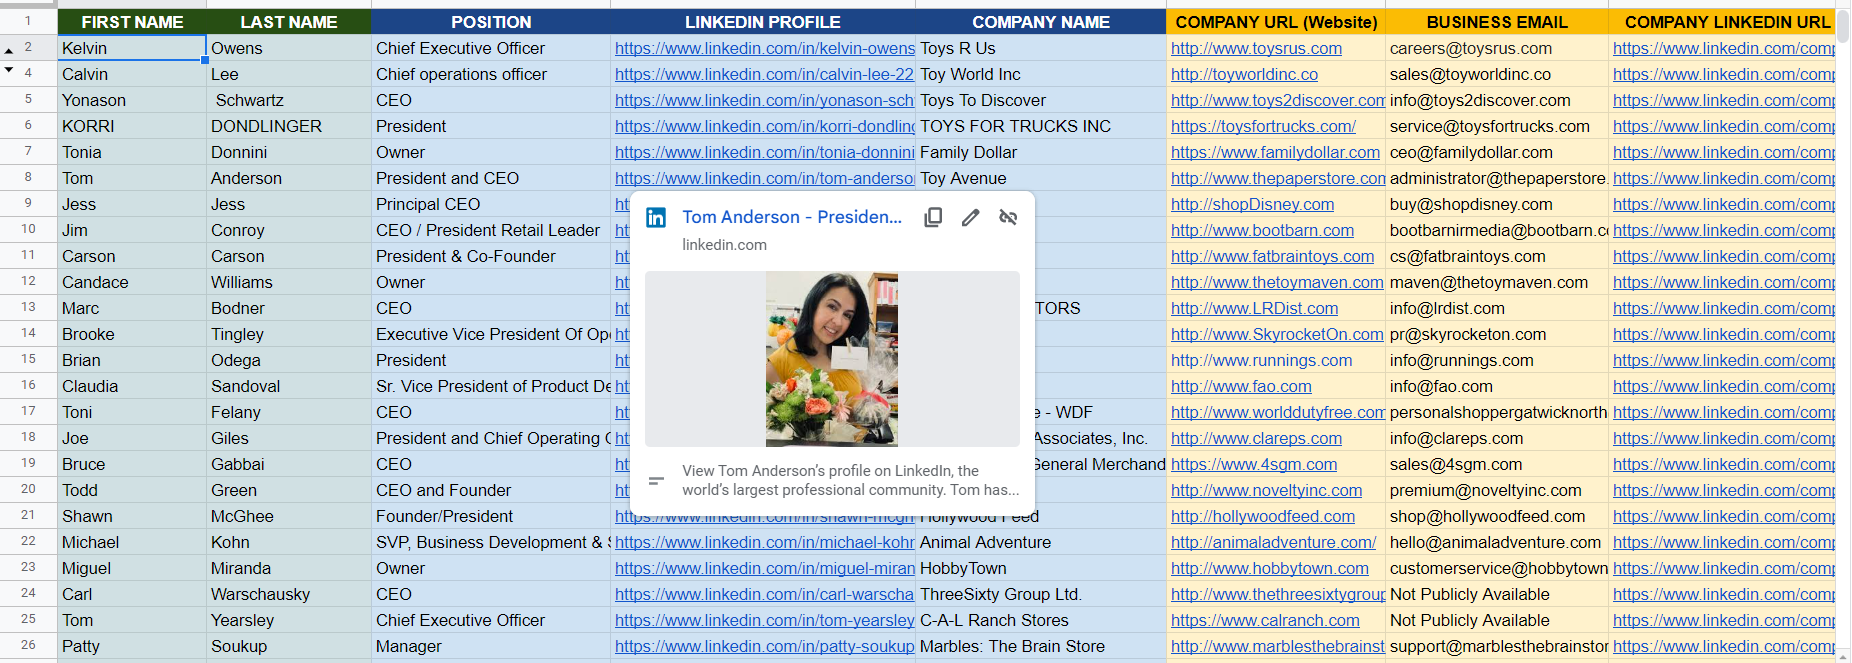1852x663 pixels.
Task: Open fatbraintoys.com website link
Action: 1272,256
